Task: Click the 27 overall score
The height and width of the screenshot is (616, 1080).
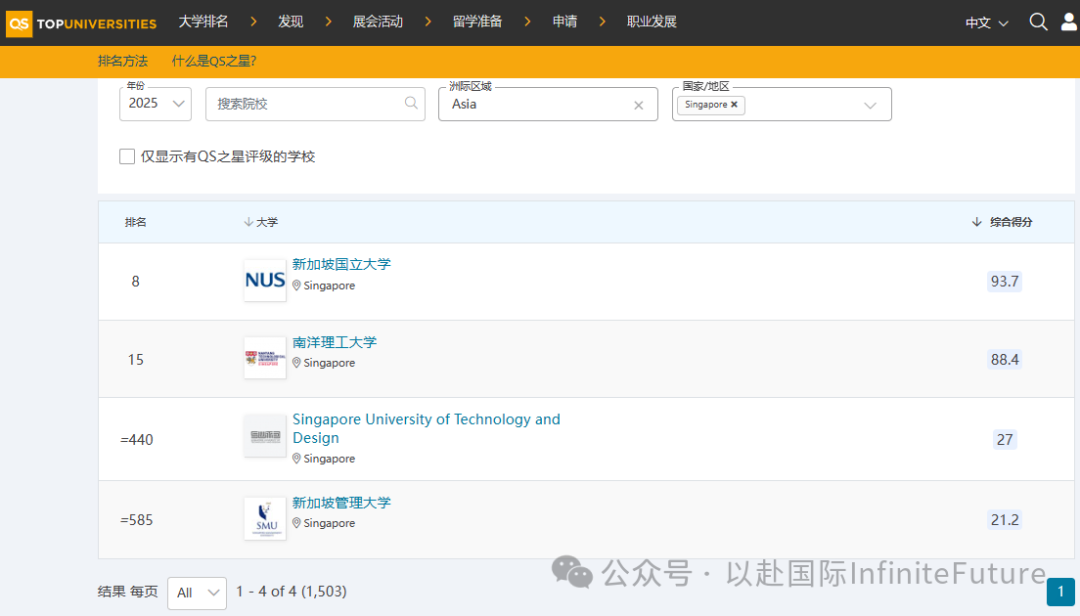Action: click(1004, 439)
